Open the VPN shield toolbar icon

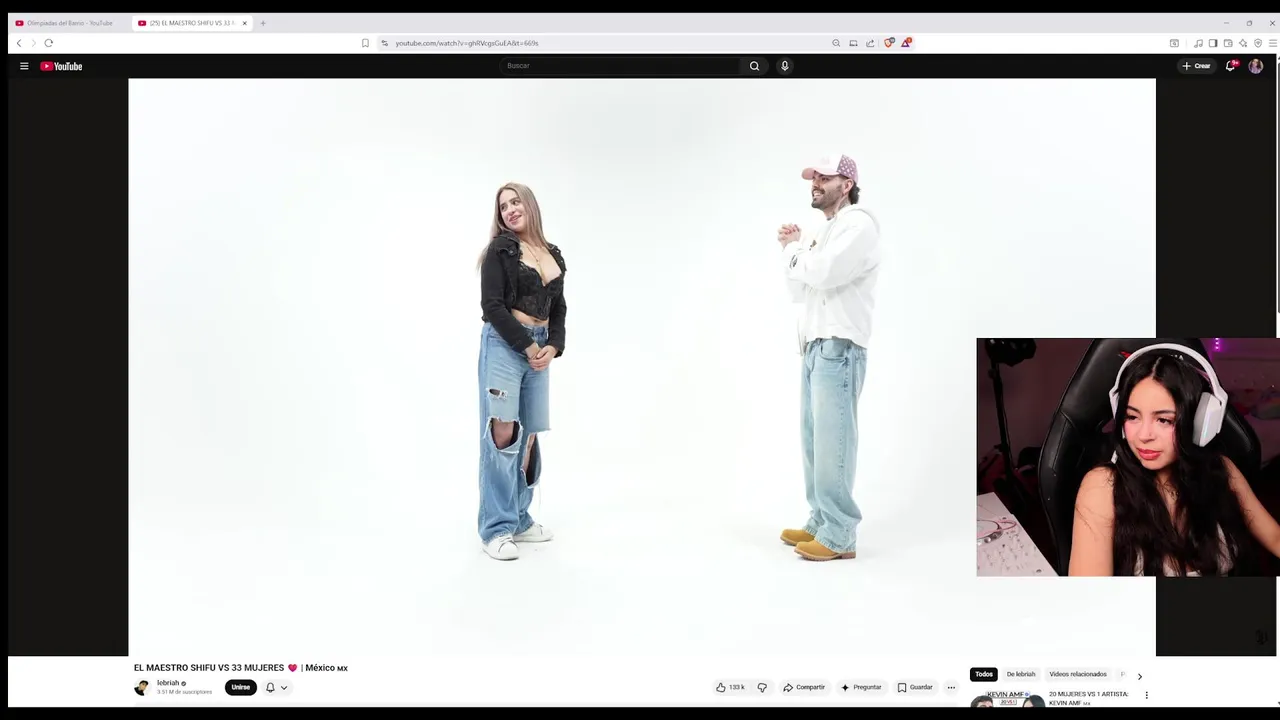(1258, 43)
